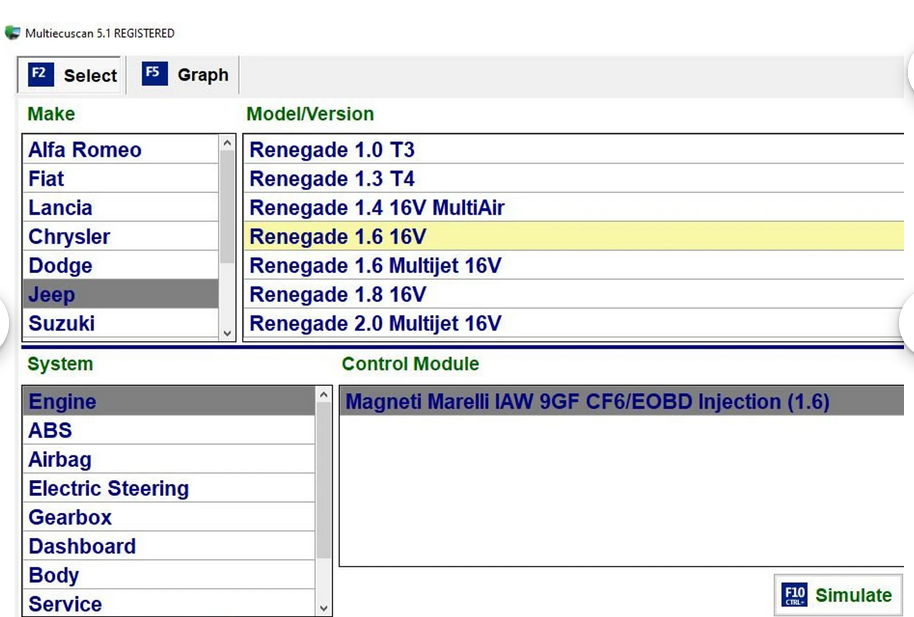
Task: Select Body in System list
Action: [x=169, y=575]
